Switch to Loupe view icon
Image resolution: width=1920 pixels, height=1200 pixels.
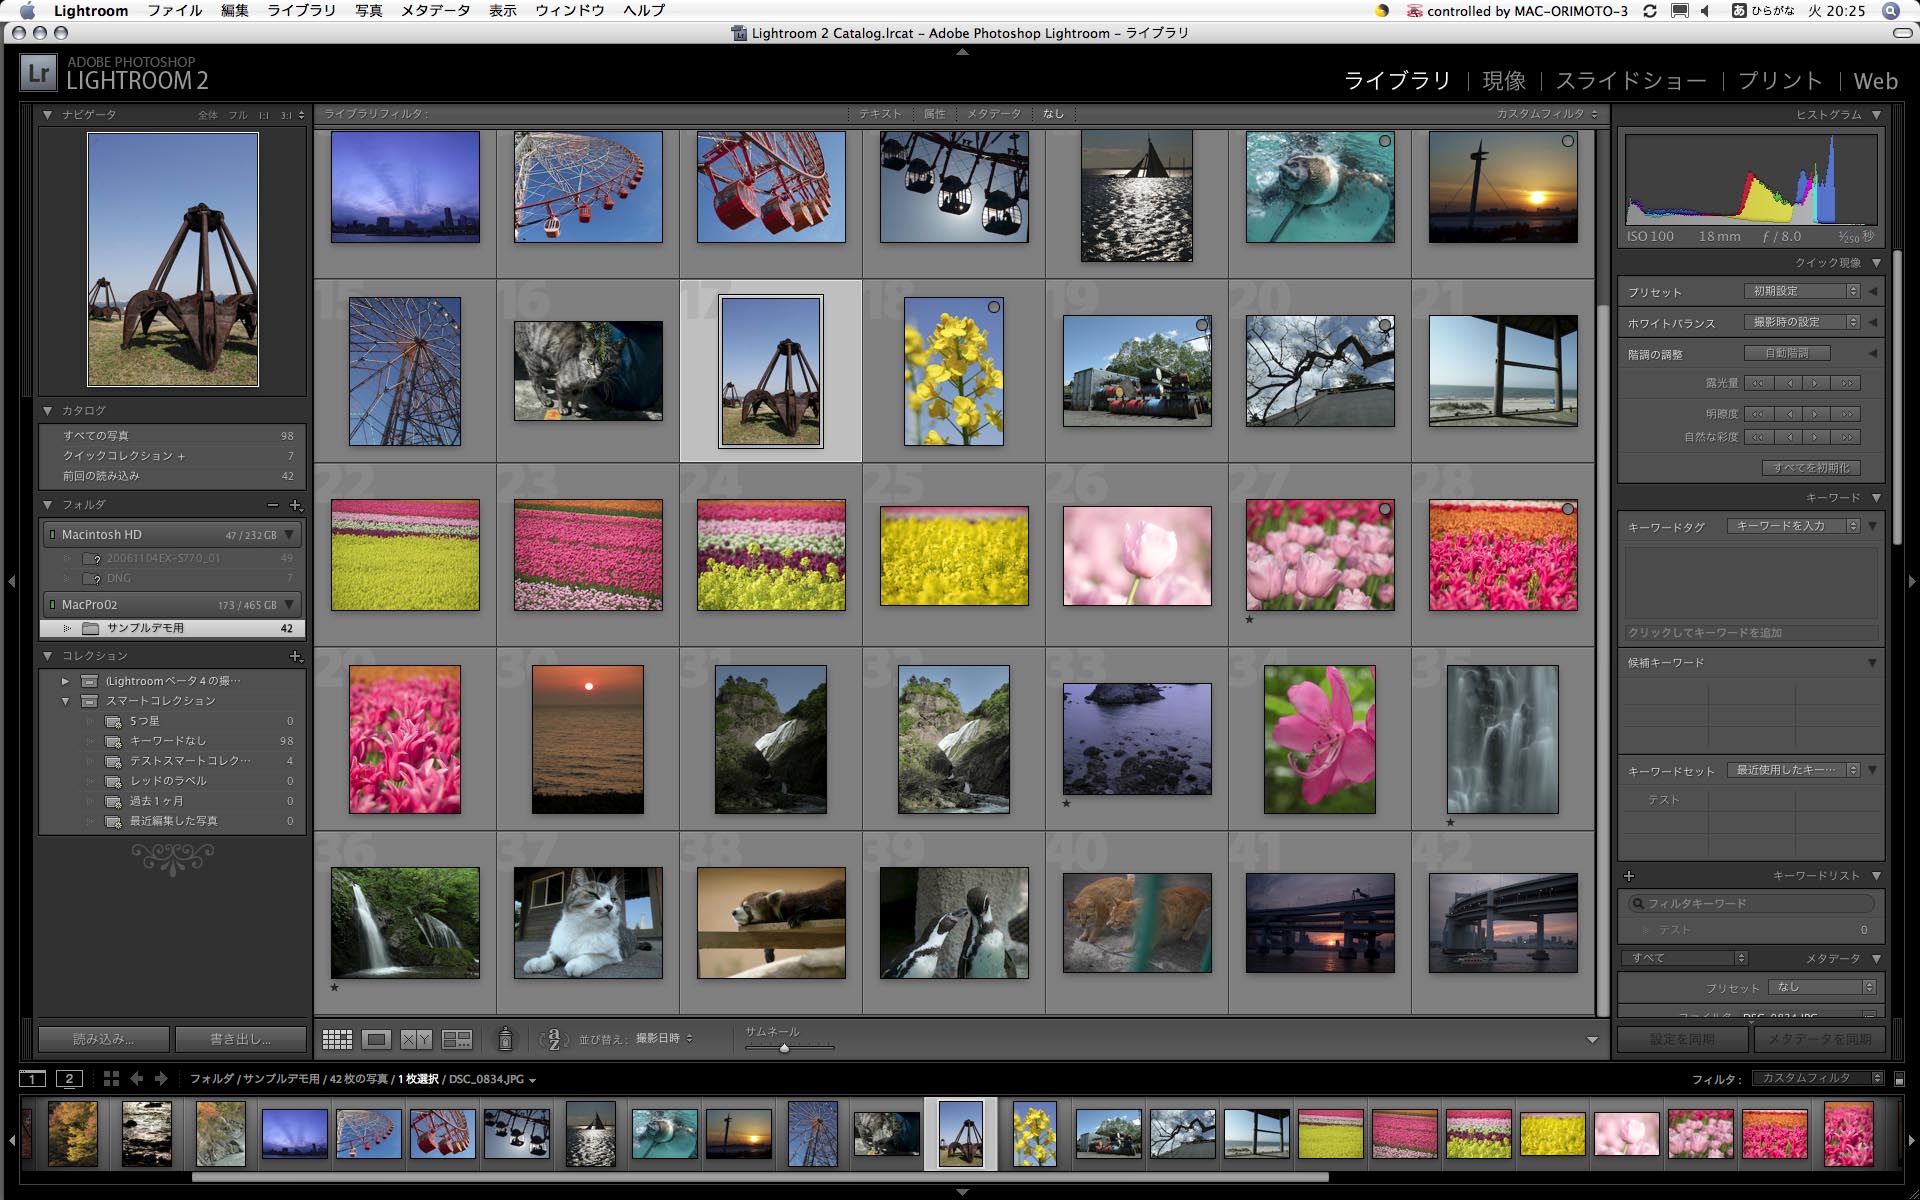pyautogui.click(x=376, y=1038)
